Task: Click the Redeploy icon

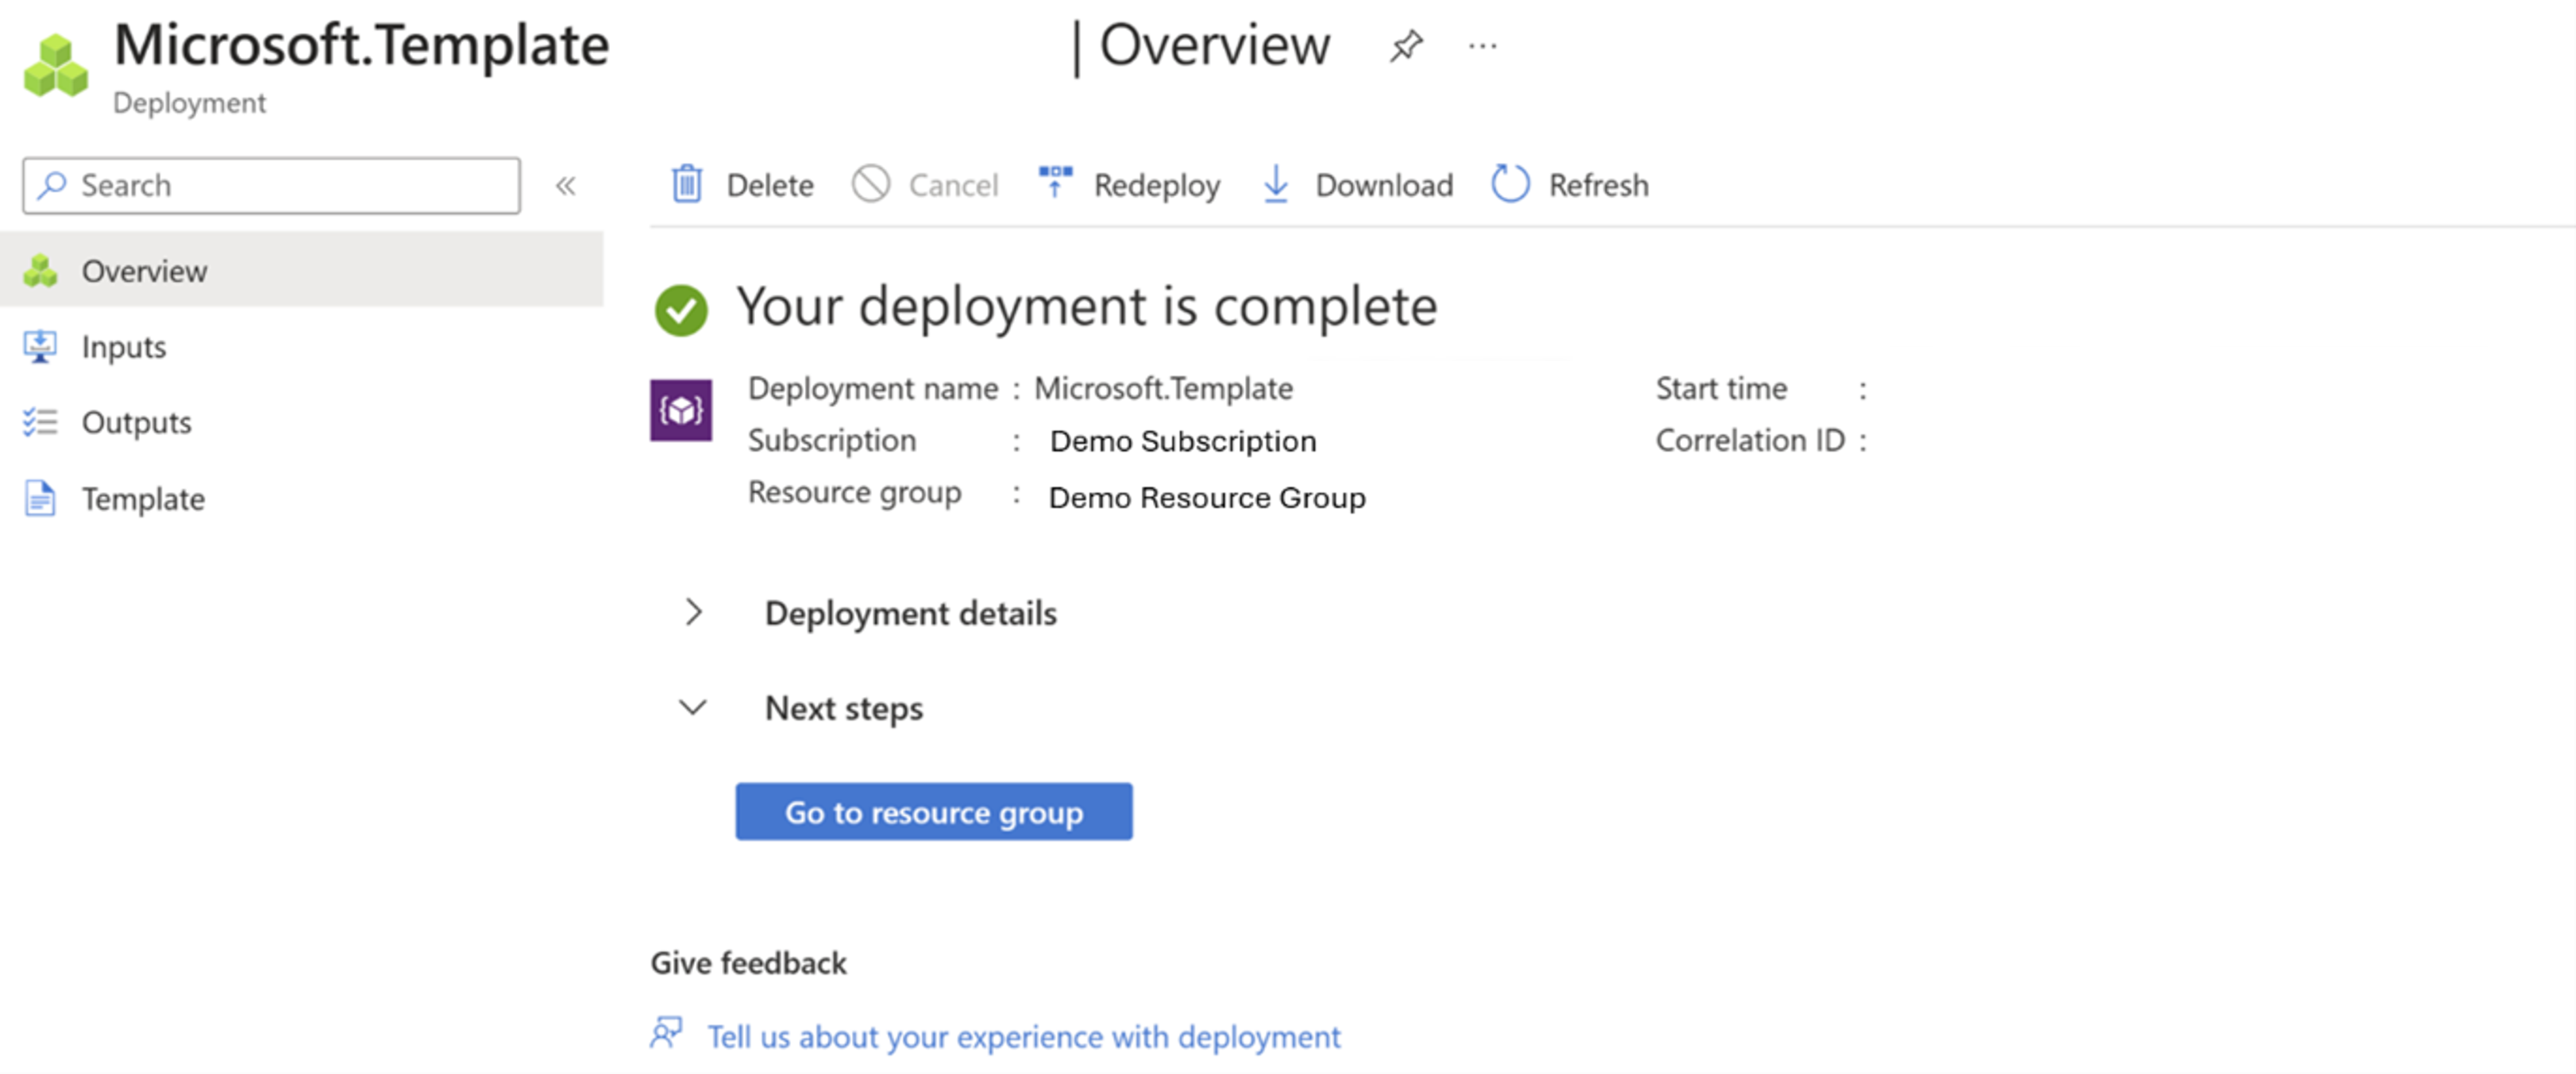Action: (x=1055, y=184)
